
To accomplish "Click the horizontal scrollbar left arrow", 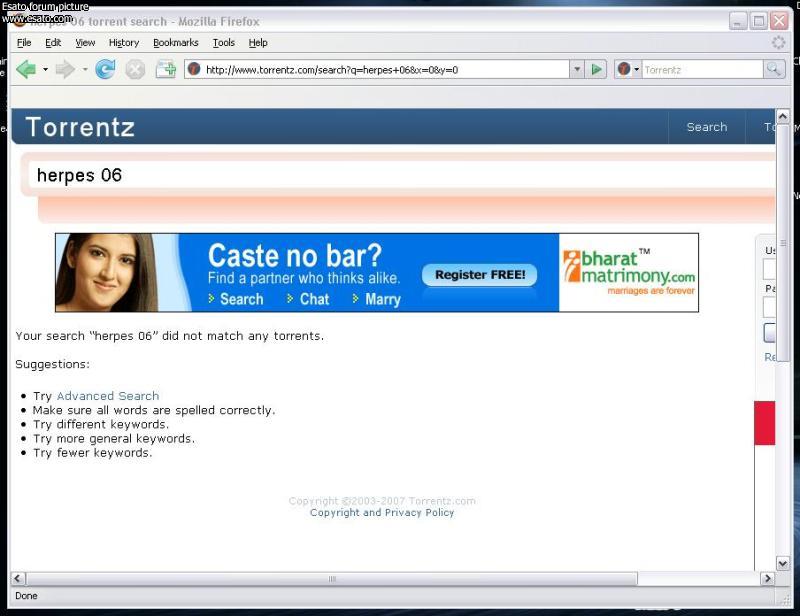I will point(18,578).
